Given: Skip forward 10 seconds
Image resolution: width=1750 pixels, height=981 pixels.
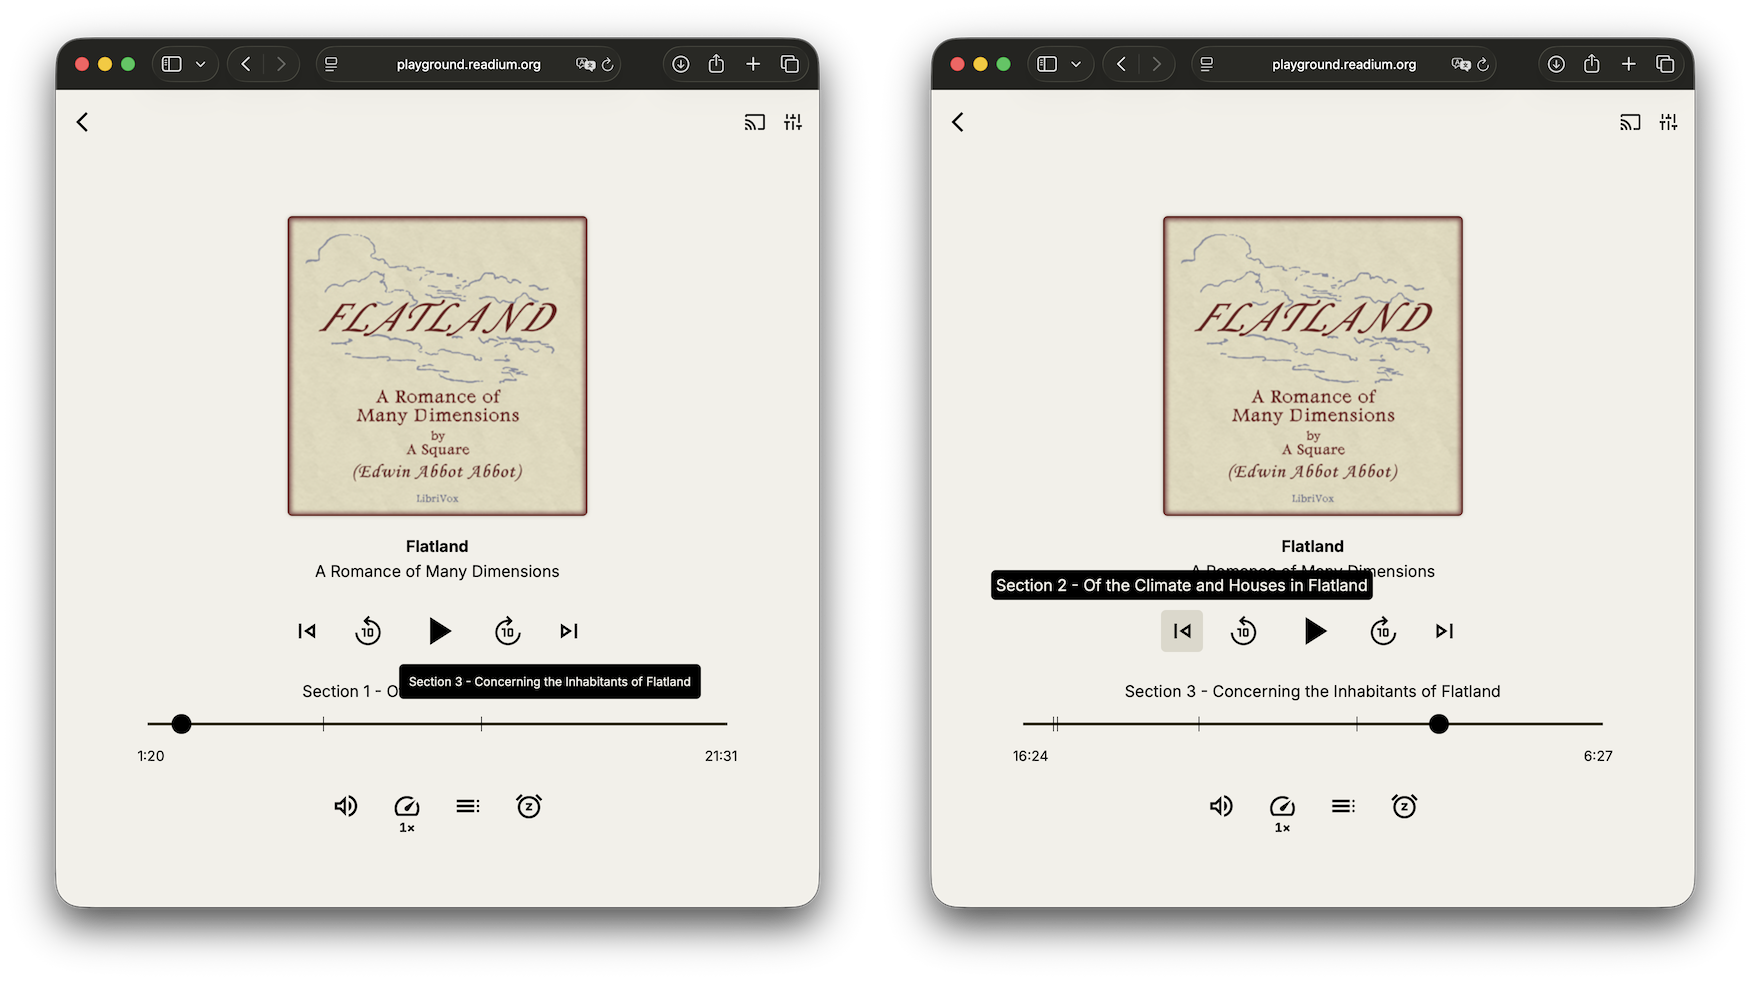Looking at the screenshot, I should tap(507, 631).
